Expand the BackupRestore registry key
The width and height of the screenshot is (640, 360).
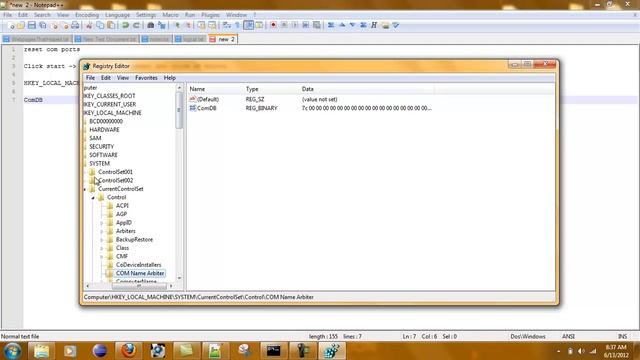pyautogui.click(x=102, y=240)
